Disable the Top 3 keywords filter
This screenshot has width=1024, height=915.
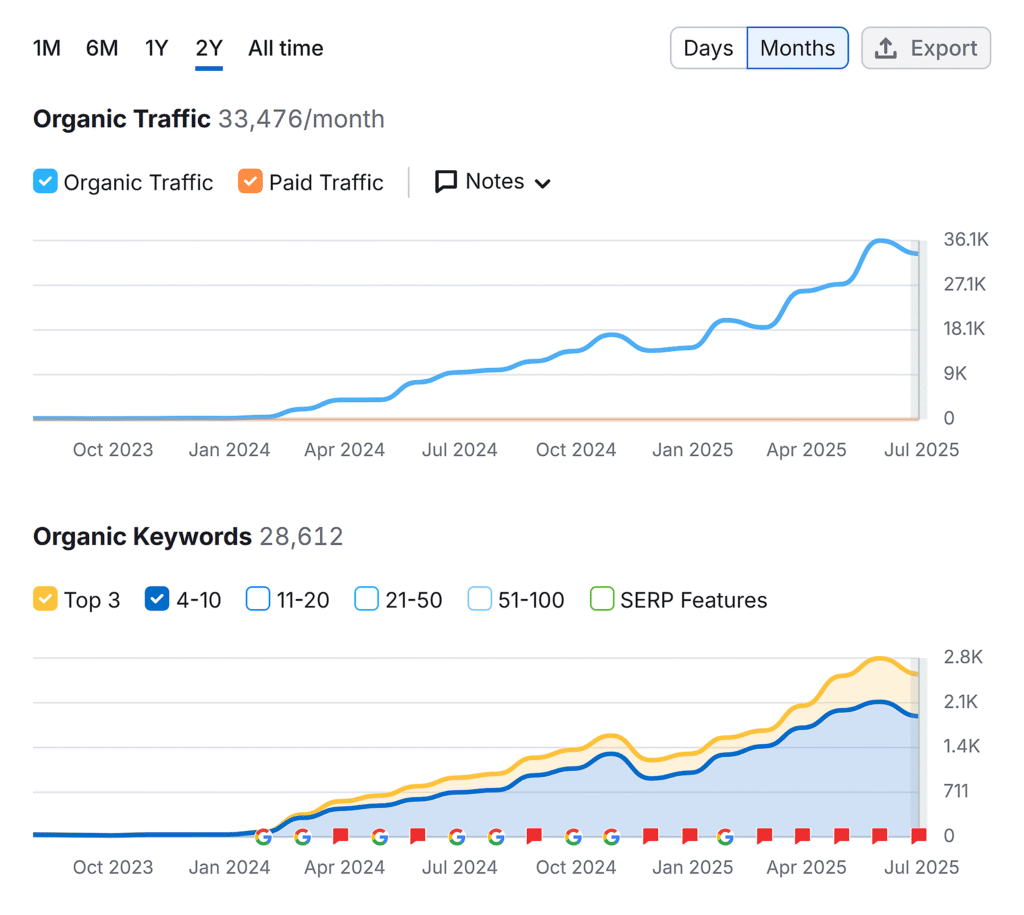(x=44, y=598)
